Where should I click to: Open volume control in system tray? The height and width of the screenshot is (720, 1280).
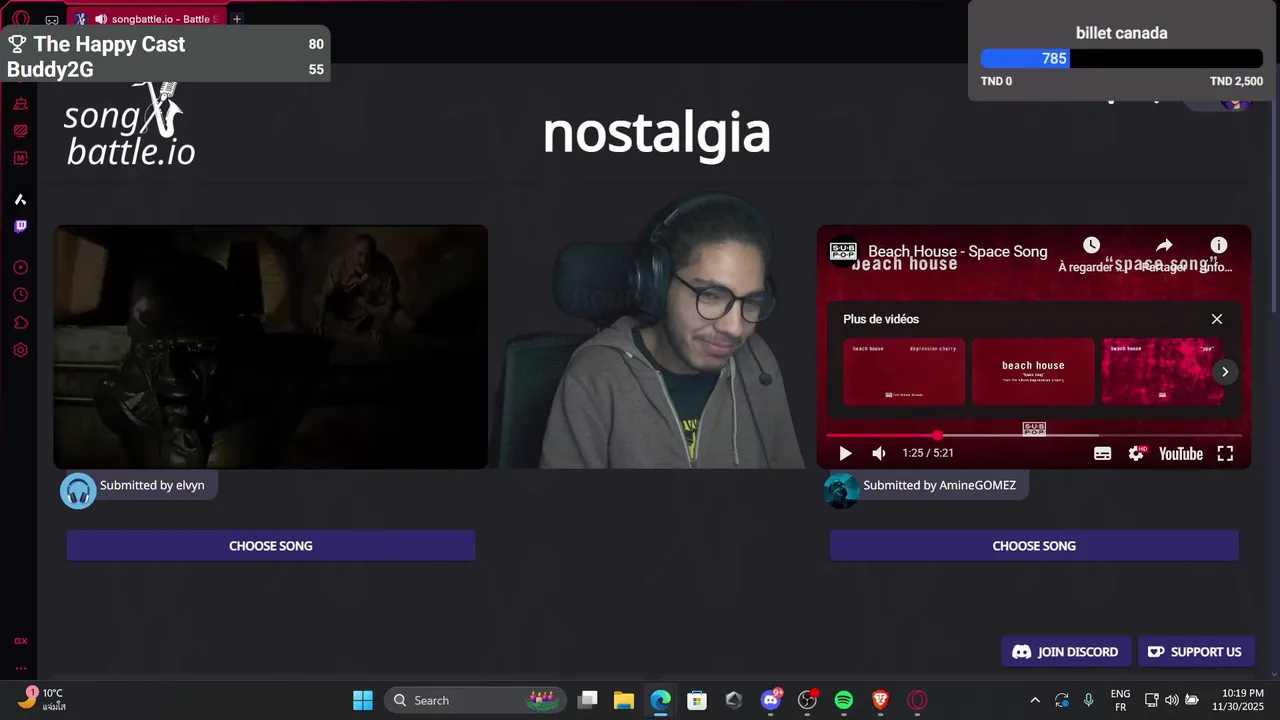[x=1171, y=700]
